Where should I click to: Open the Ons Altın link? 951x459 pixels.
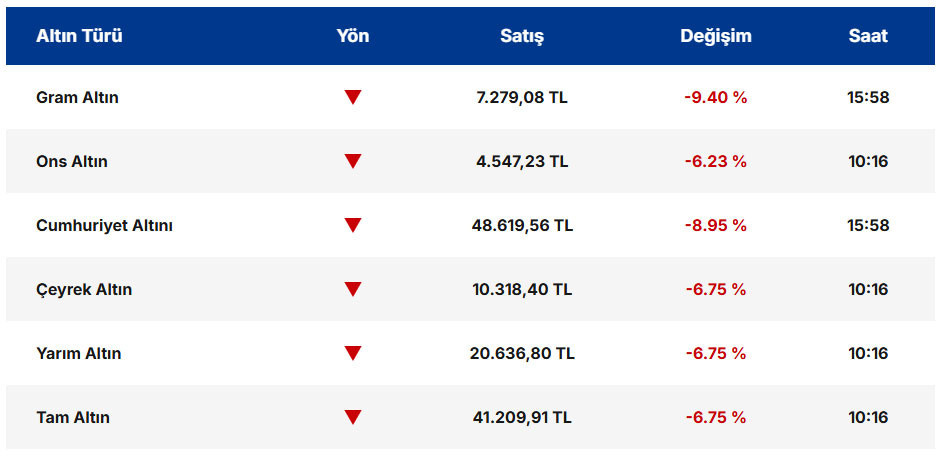point(72,162)
